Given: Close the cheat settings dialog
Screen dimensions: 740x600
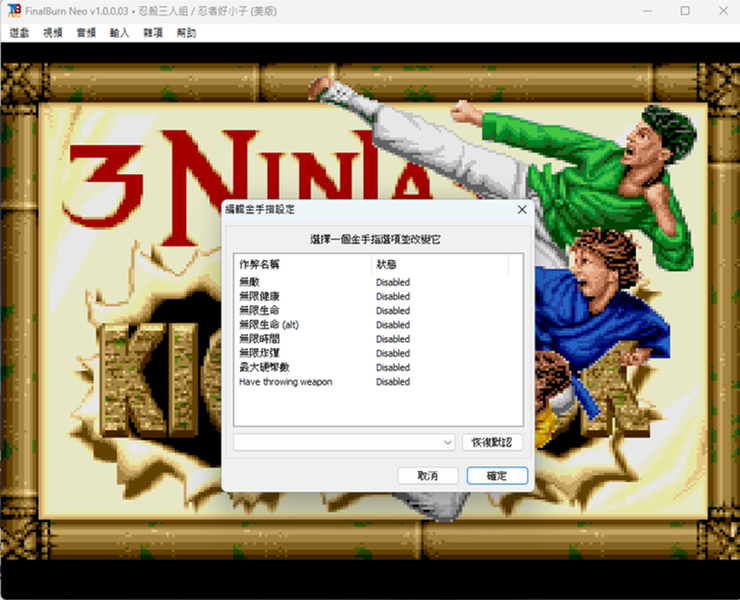Looking at the screenshot, I should [522, 210].
